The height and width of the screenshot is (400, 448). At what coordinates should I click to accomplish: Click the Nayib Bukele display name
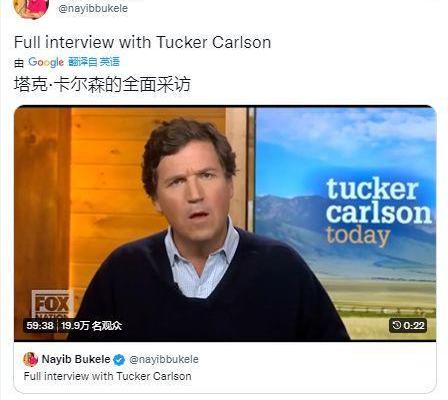click(x=76, y=359)
